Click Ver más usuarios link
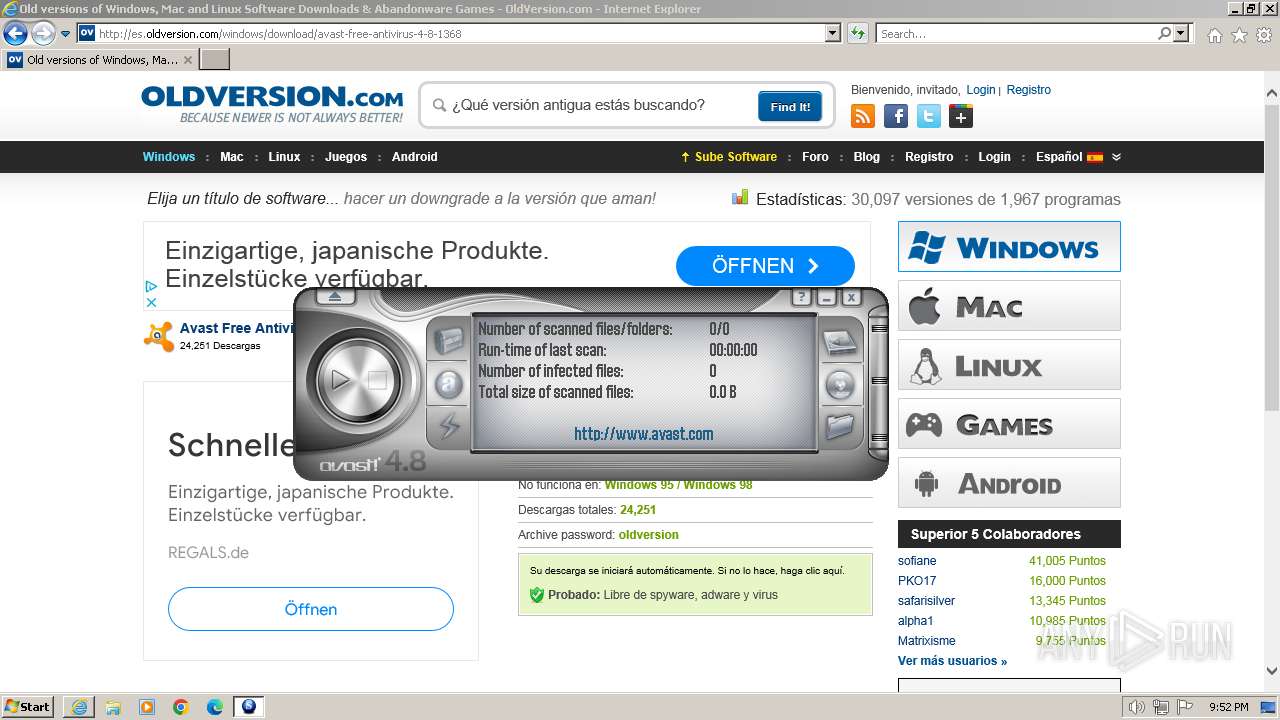Image resolution: width=1280 pixels, height=720 pixels. (x=952, y=661)
